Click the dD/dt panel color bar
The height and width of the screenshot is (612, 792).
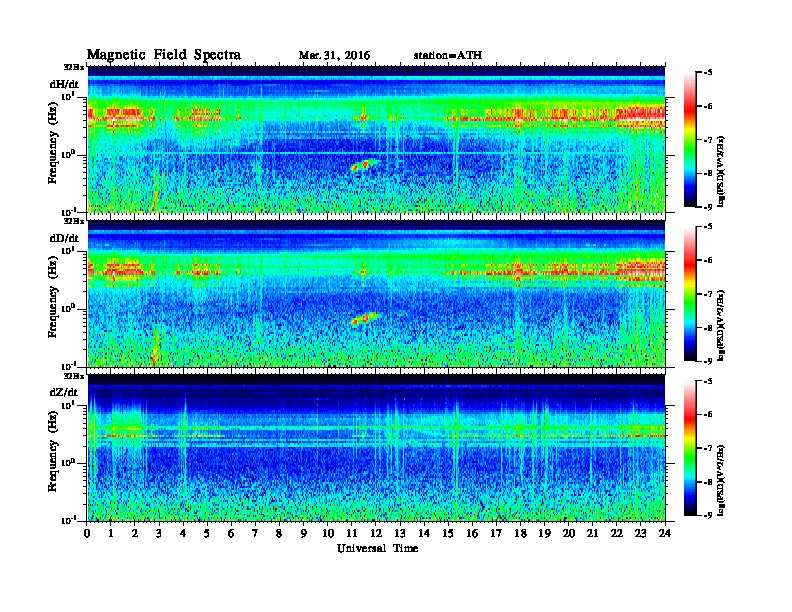(690, 294)
